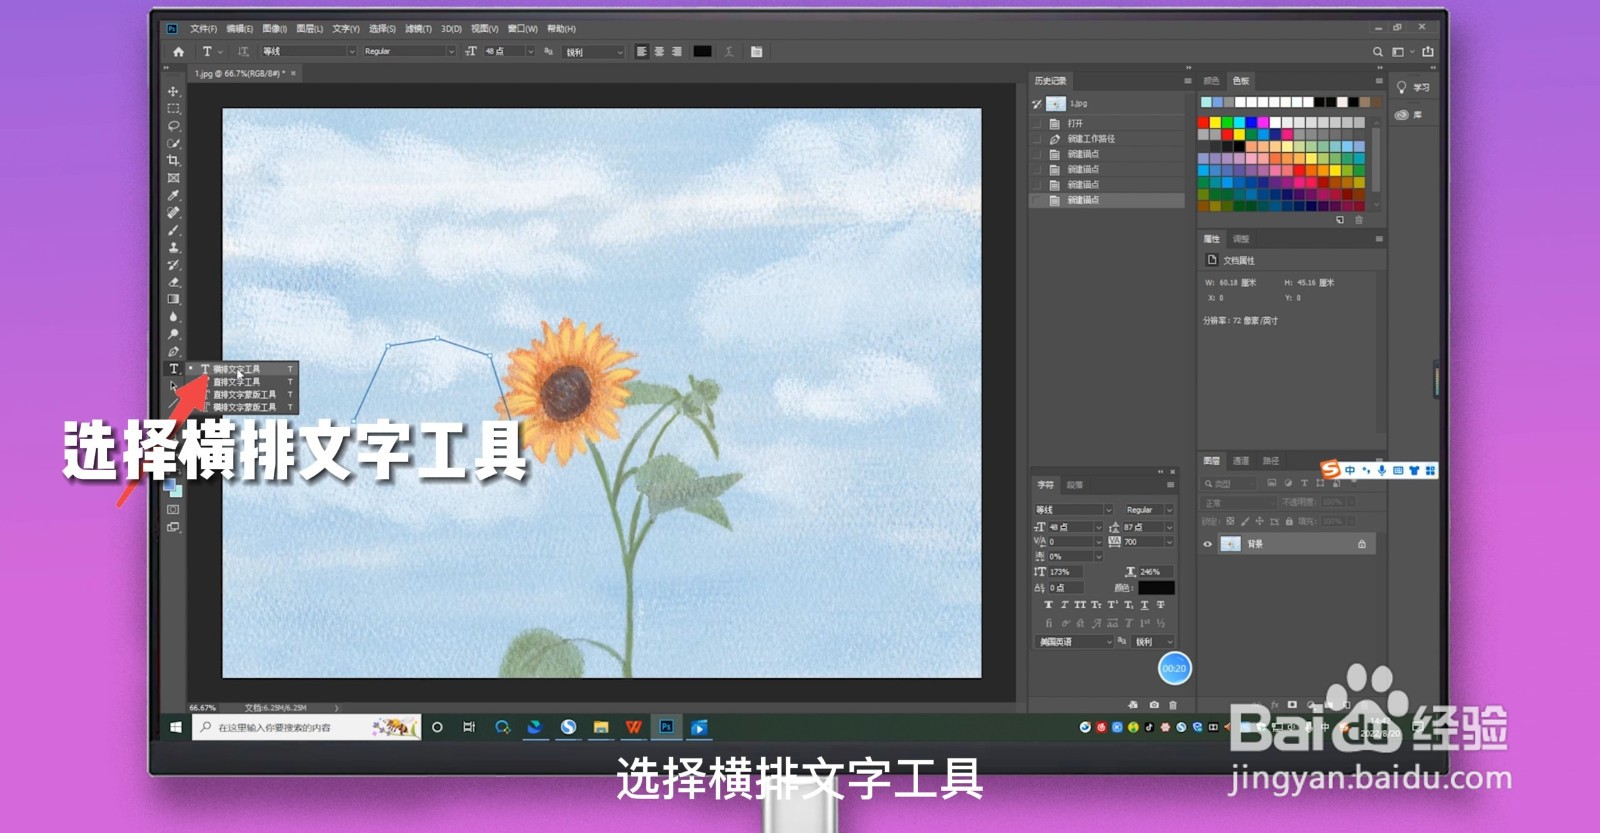Toggle underline in character panel
The width and height of the screenshot is (1600, 833).
pyautogui.click(x=1144, y=605)
